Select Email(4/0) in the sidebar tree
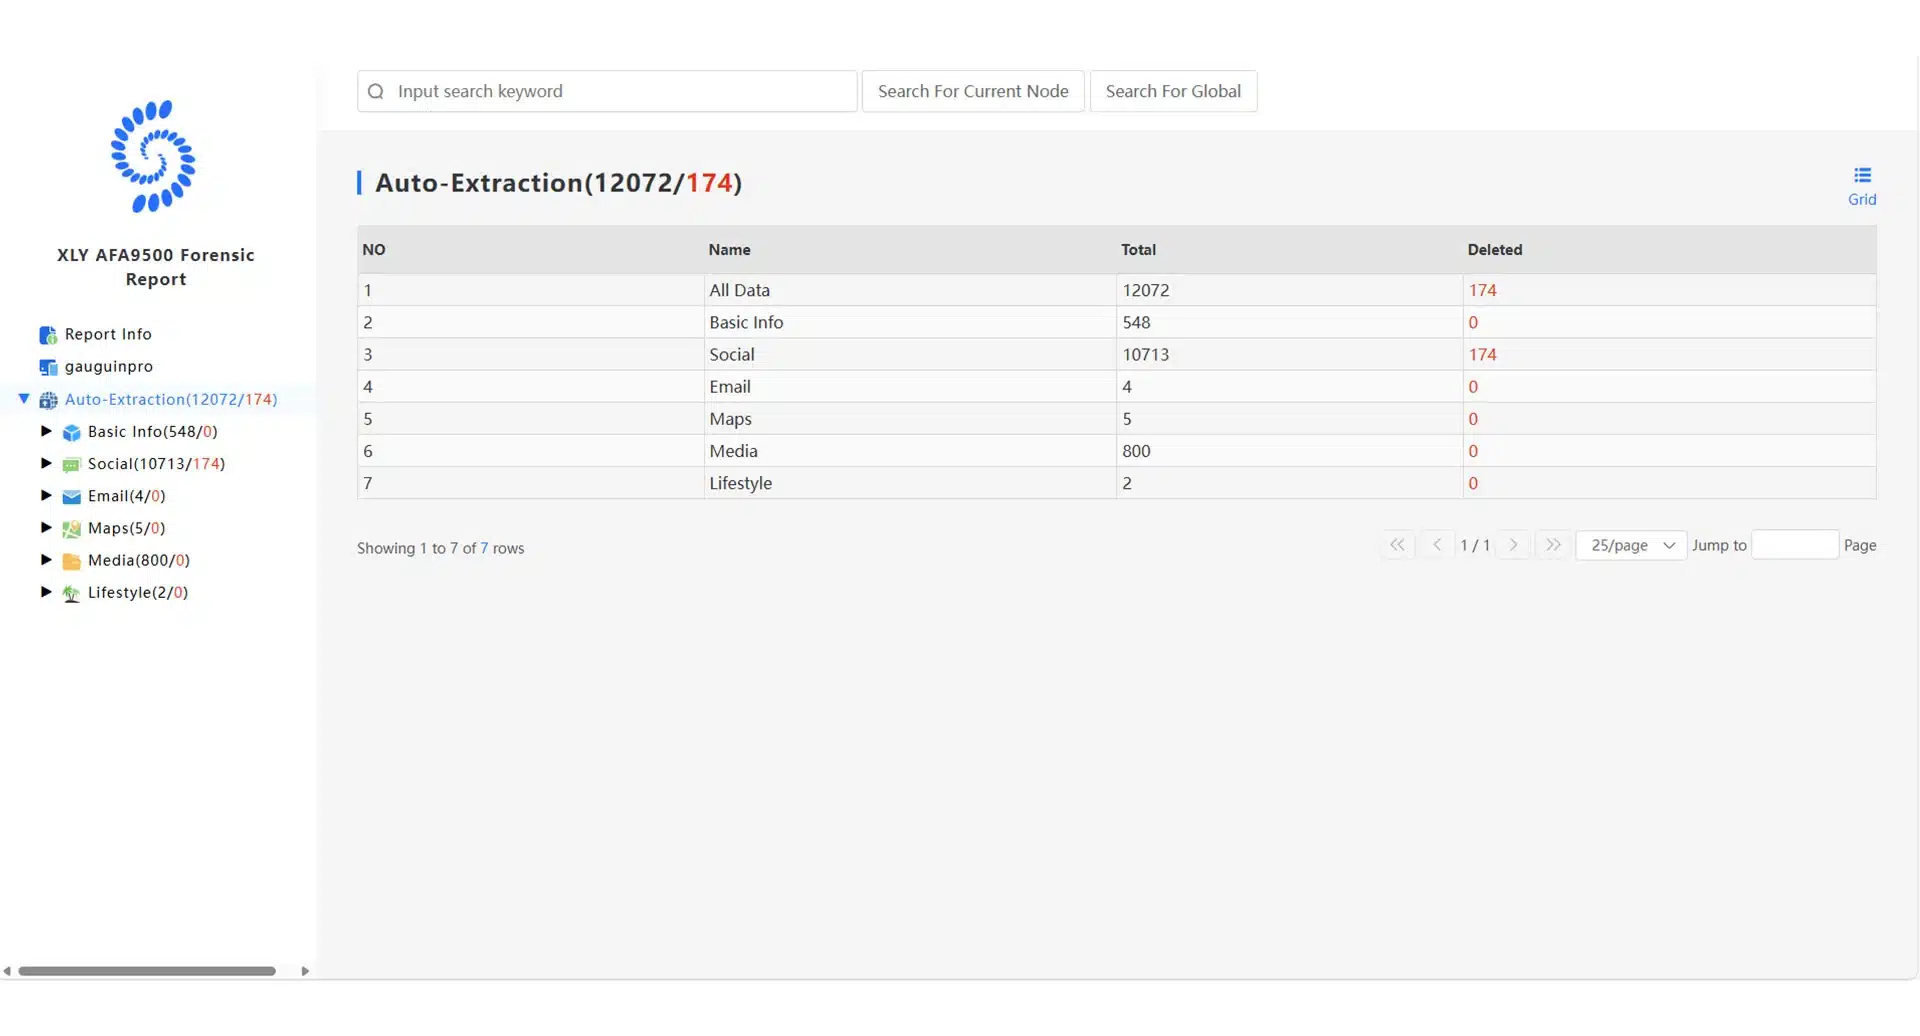Screen dimensions: 1920x1036 (x=126, y=496)
